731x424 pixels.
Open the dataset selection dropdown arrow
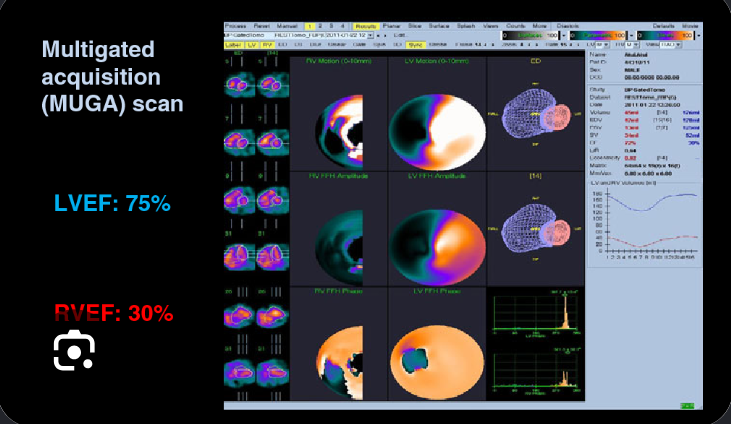[371, 35]
